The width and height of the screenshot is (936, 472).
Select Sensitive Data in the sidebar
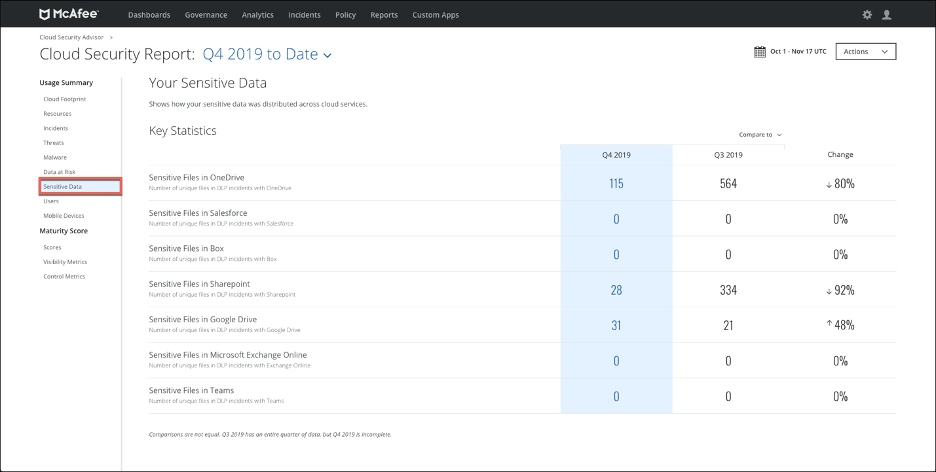coord(81,187)
